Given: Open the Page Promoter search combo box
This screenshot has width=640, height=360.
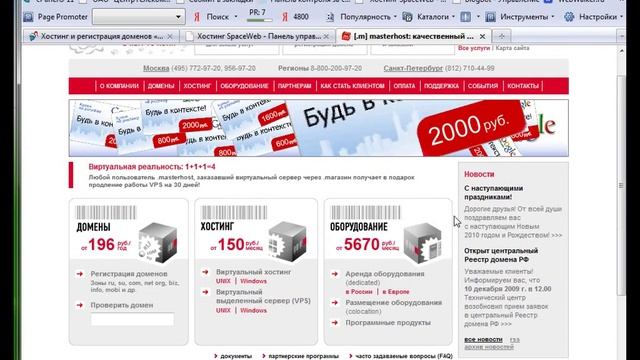Looking at the screenshot, I should pos(139,17).
